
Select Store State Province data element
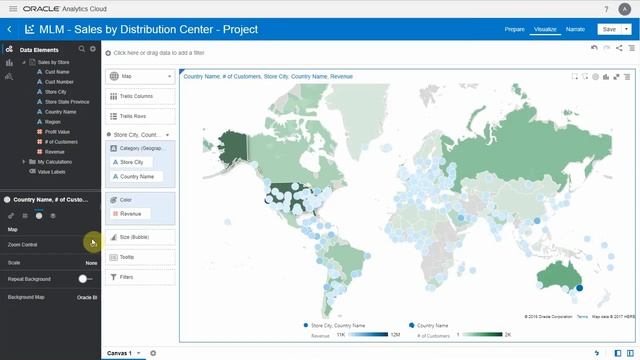67,102
